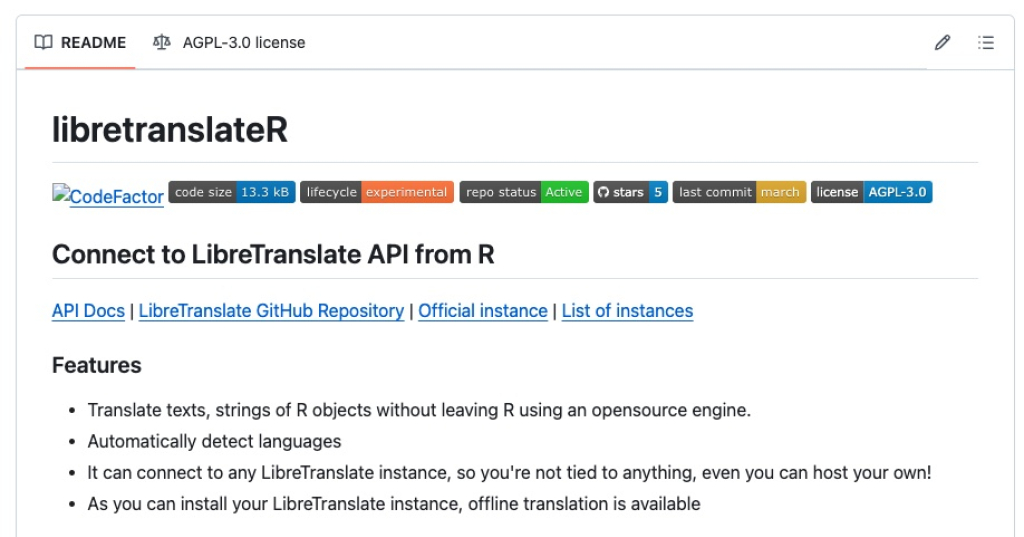Click the book icon beside README

[x=43, y=42]
